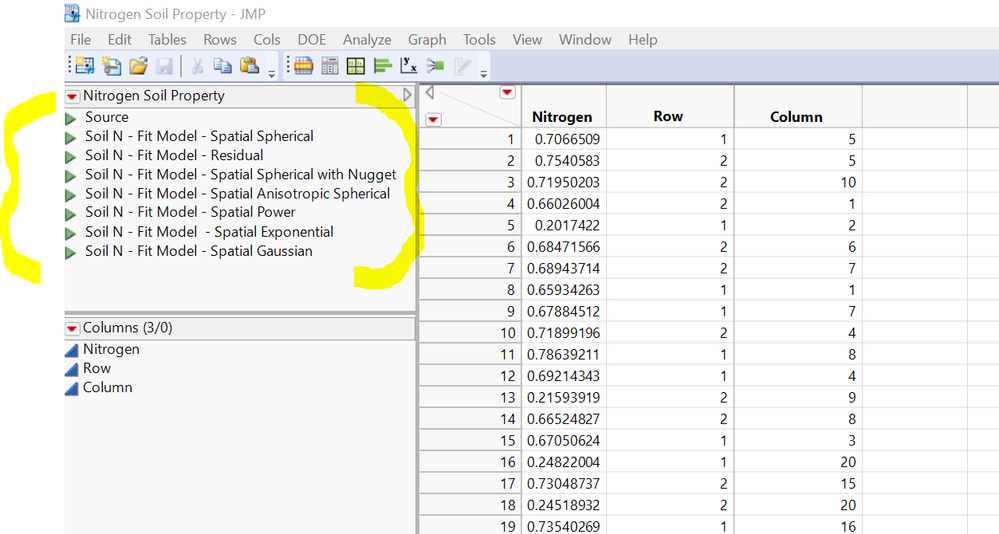Open the rows red triangle in the table corner
Viewport: 999px width, 534px height.
coord(433,119)
